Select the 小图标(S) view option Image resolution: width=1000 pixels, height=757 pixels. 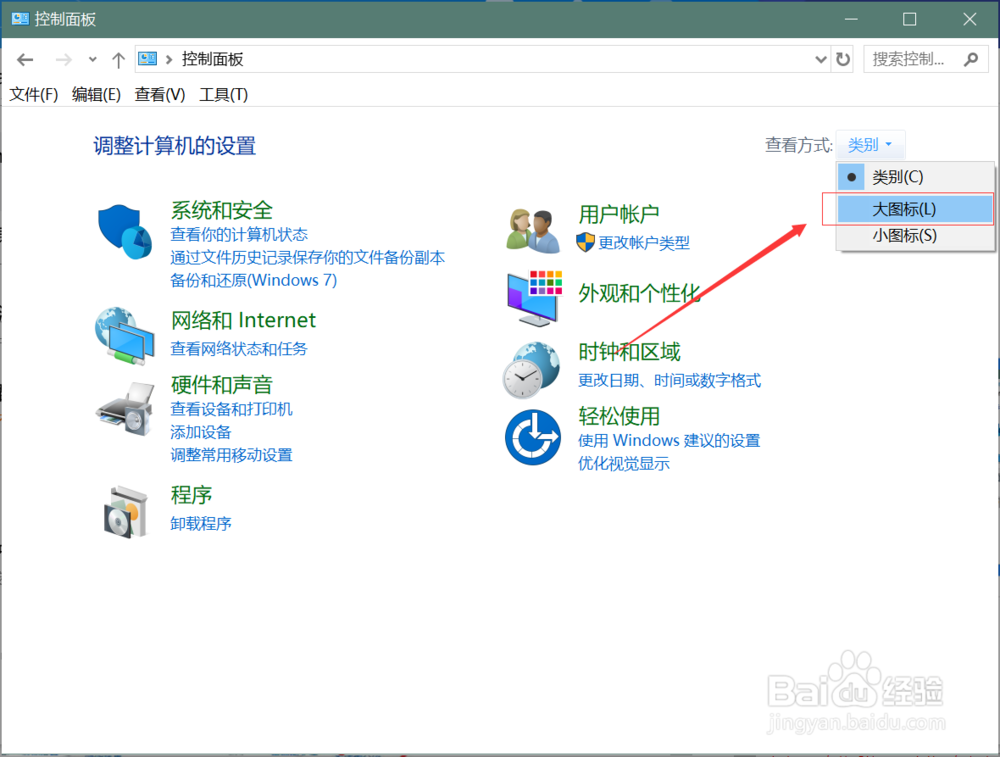pos(915,236)
